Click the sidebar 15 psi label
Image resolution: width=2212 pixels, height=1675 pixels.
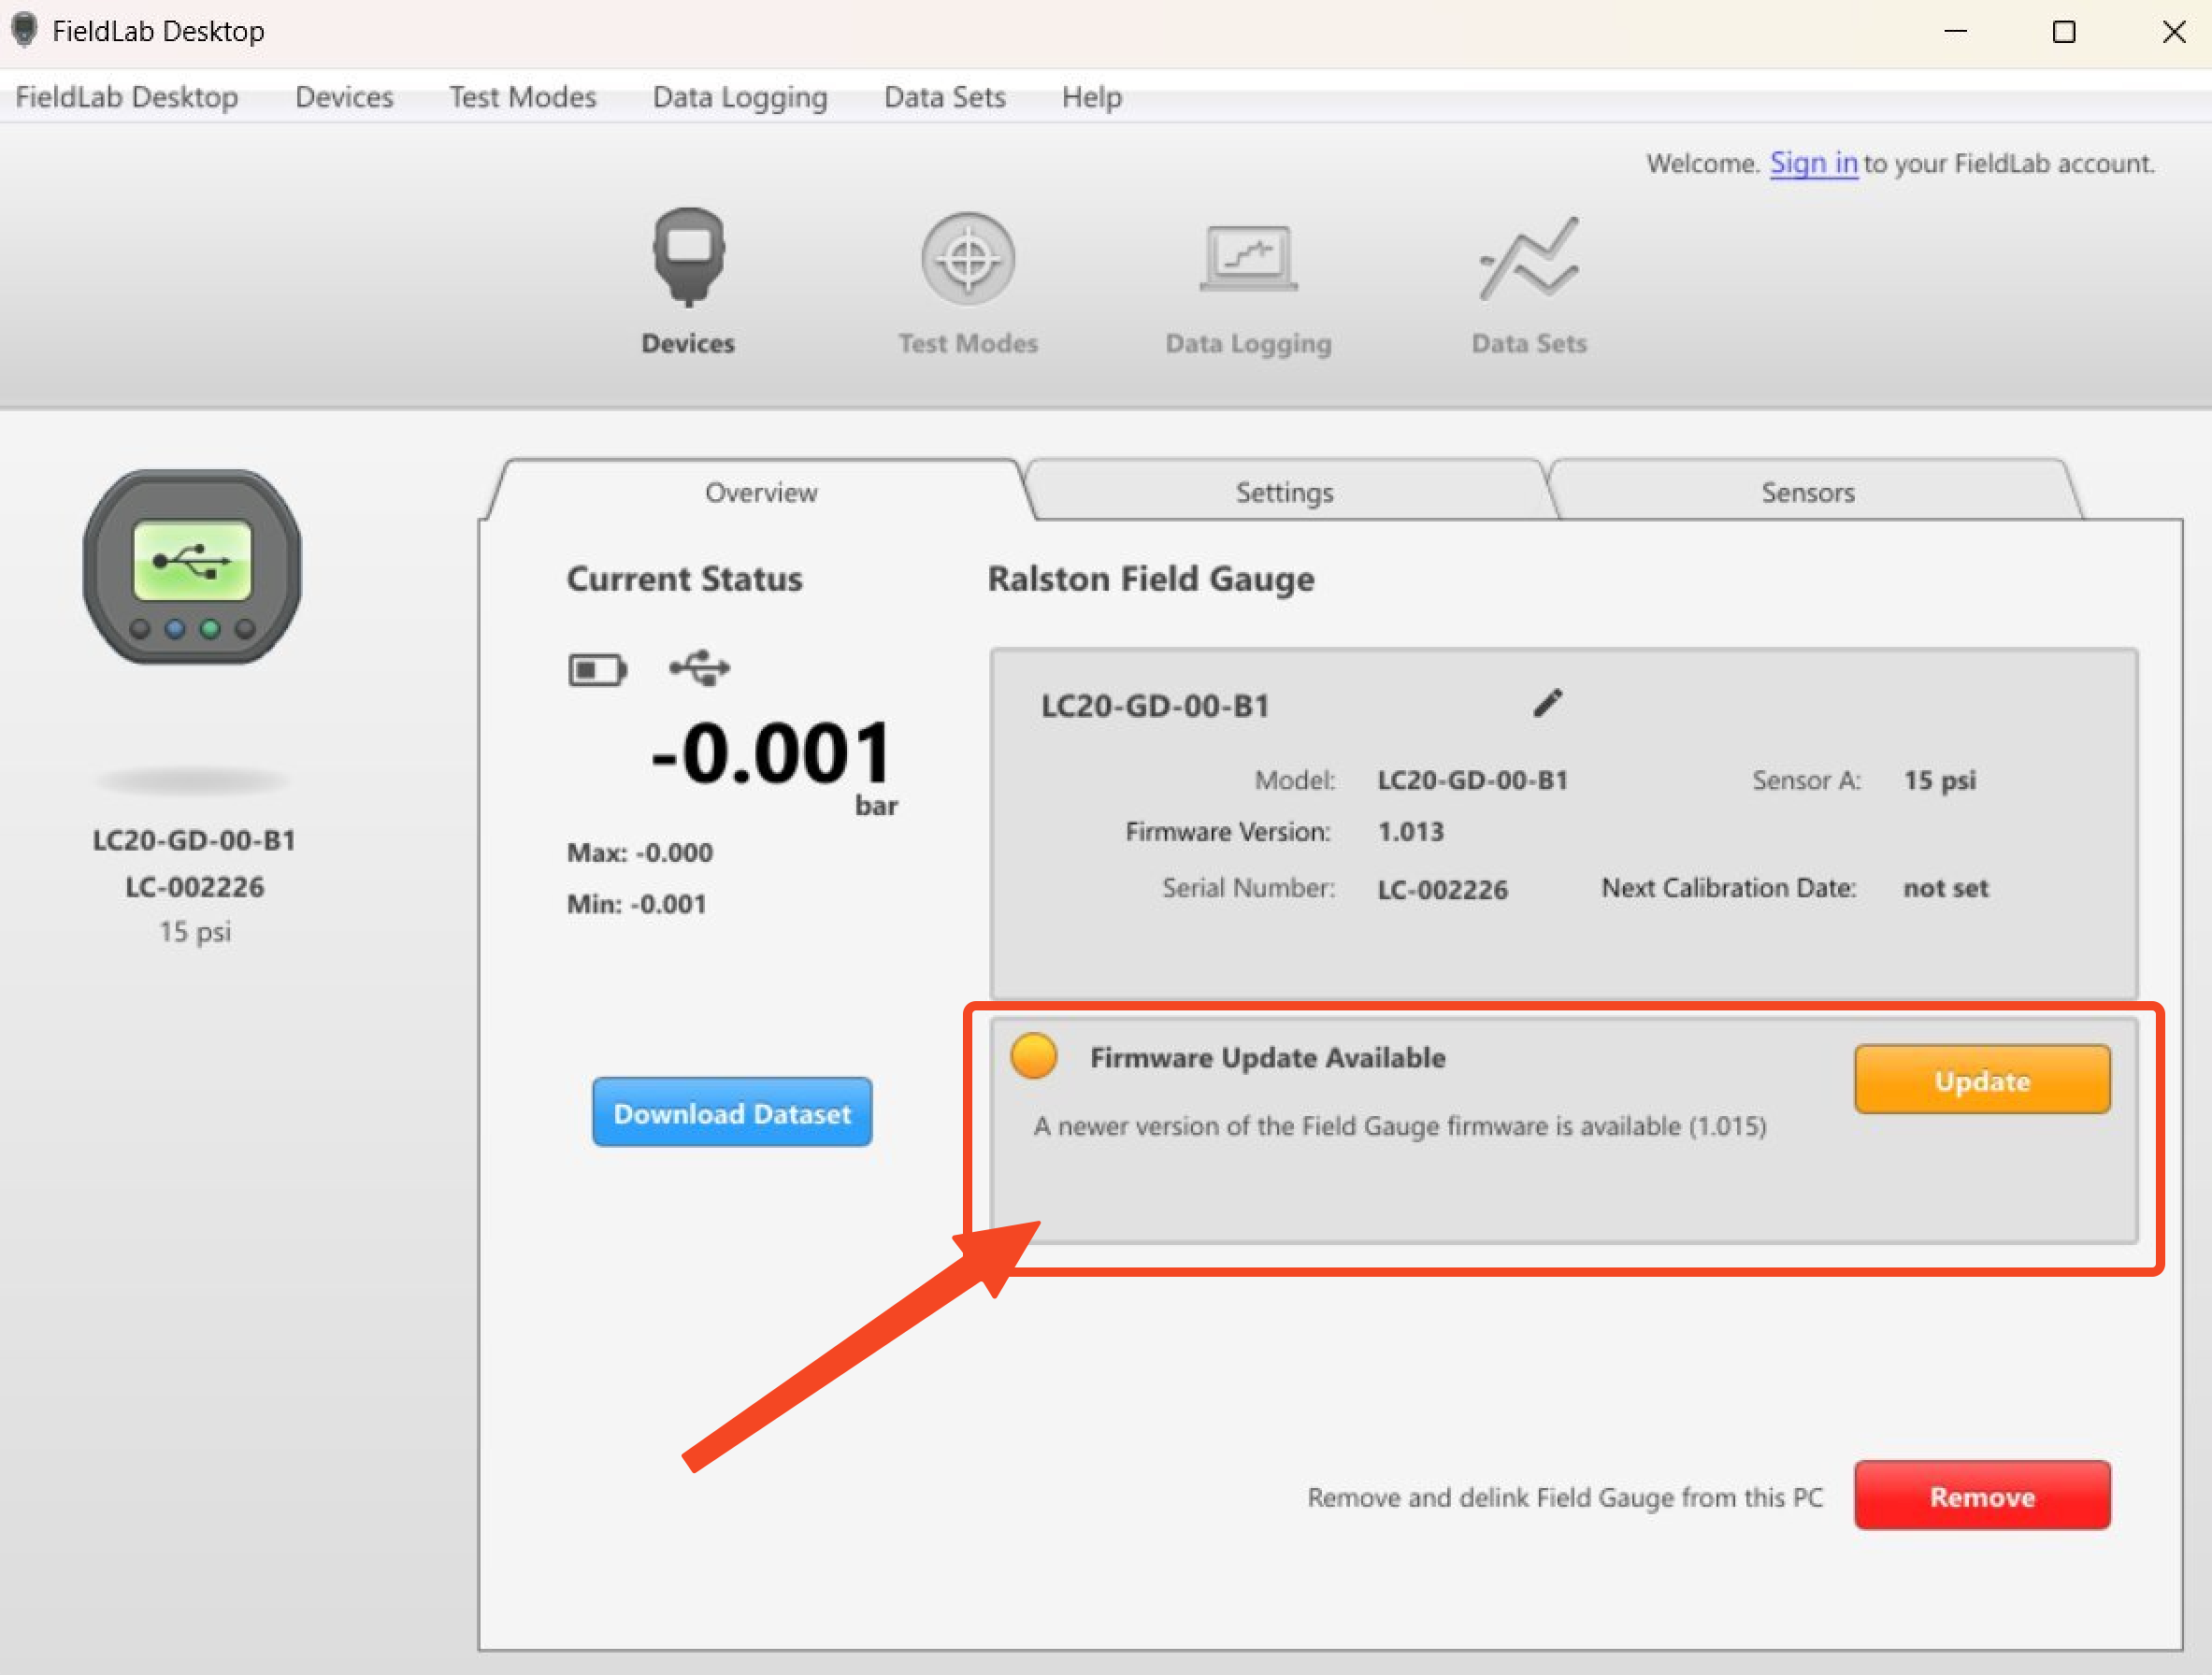[x=194, y=932]
